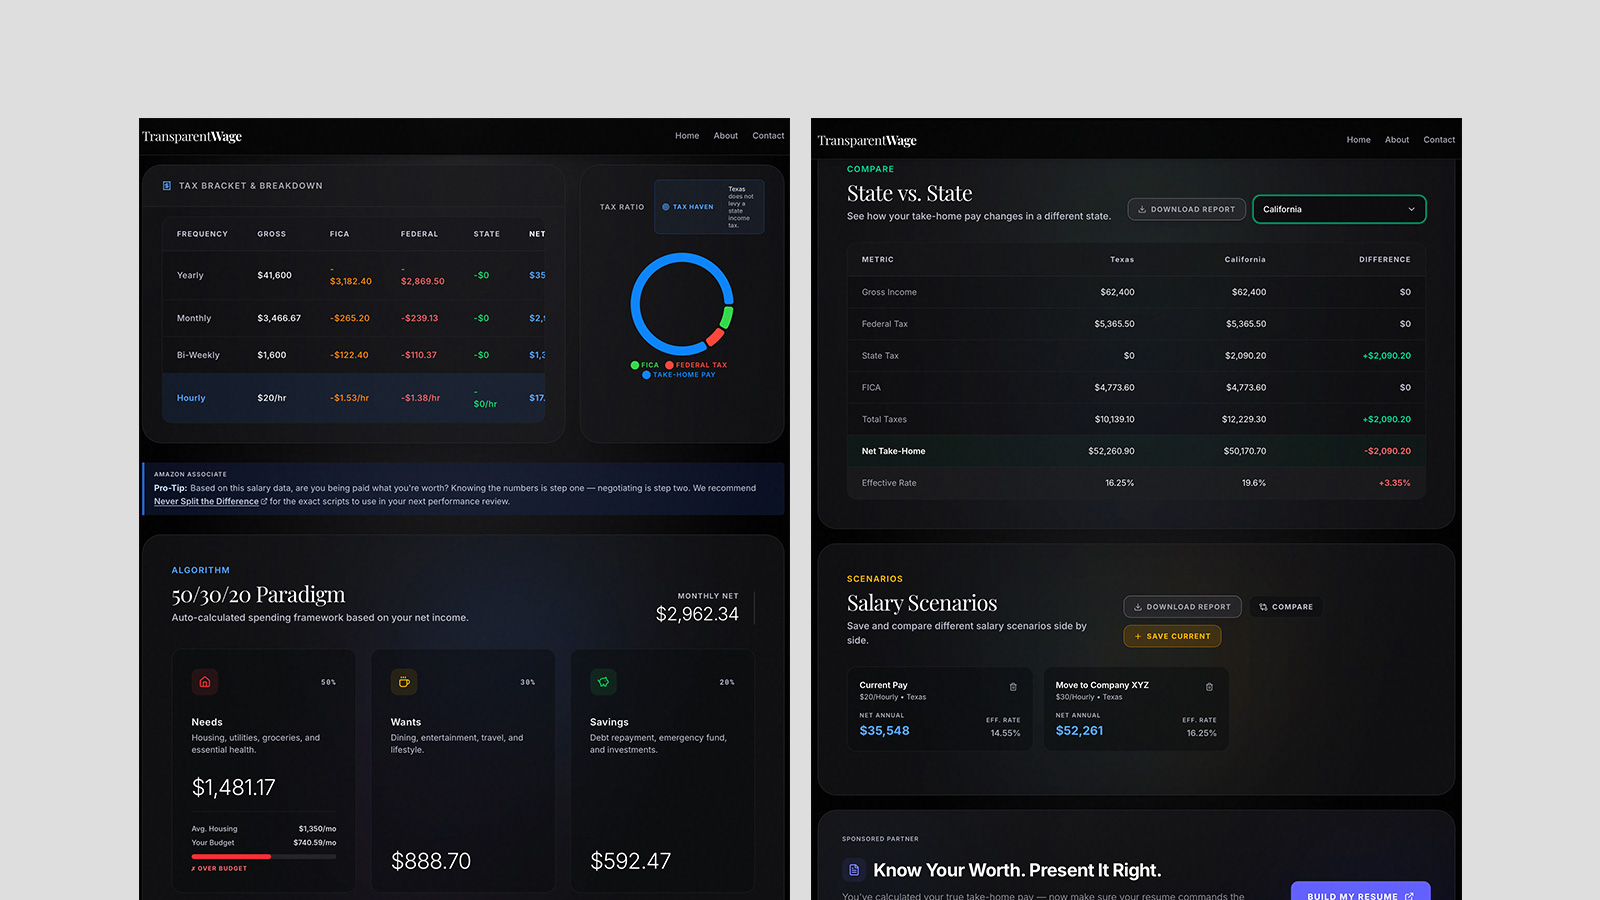Screen dimensions: 1600x900
Task: Click the Tax Bracket & Breakdown panel icon
Action: coord(167,186)
